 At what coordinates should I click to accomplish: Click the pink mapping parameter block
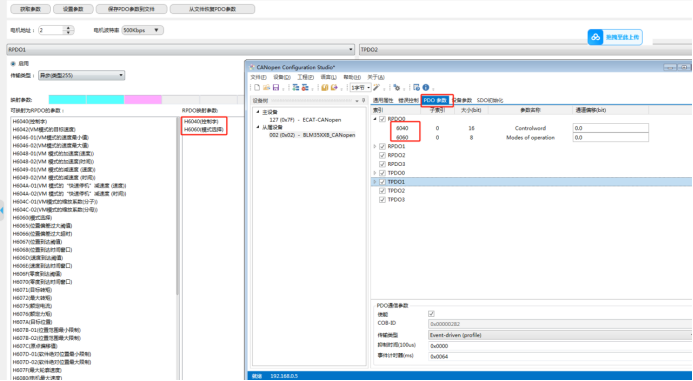[x=143, y=100]
